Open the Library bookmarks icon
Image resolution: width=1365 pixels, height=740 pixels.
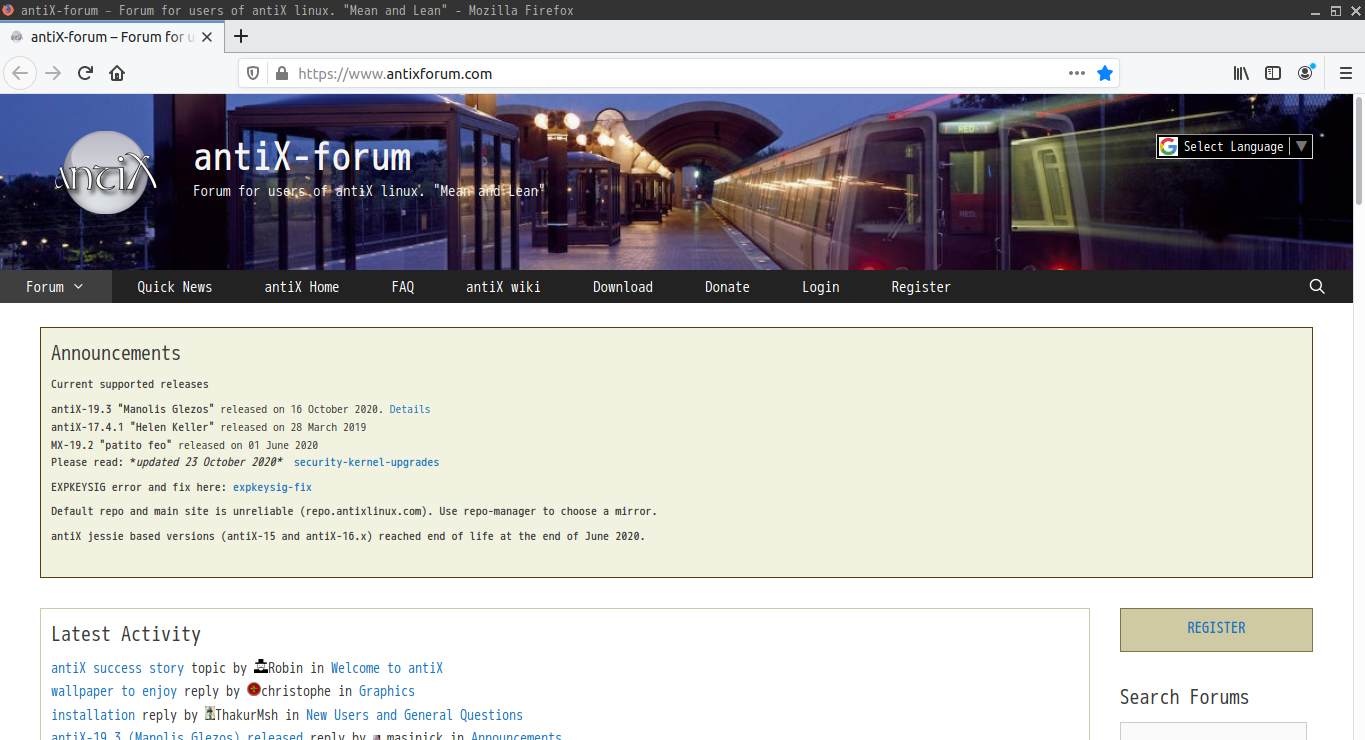click(1241, 73)
